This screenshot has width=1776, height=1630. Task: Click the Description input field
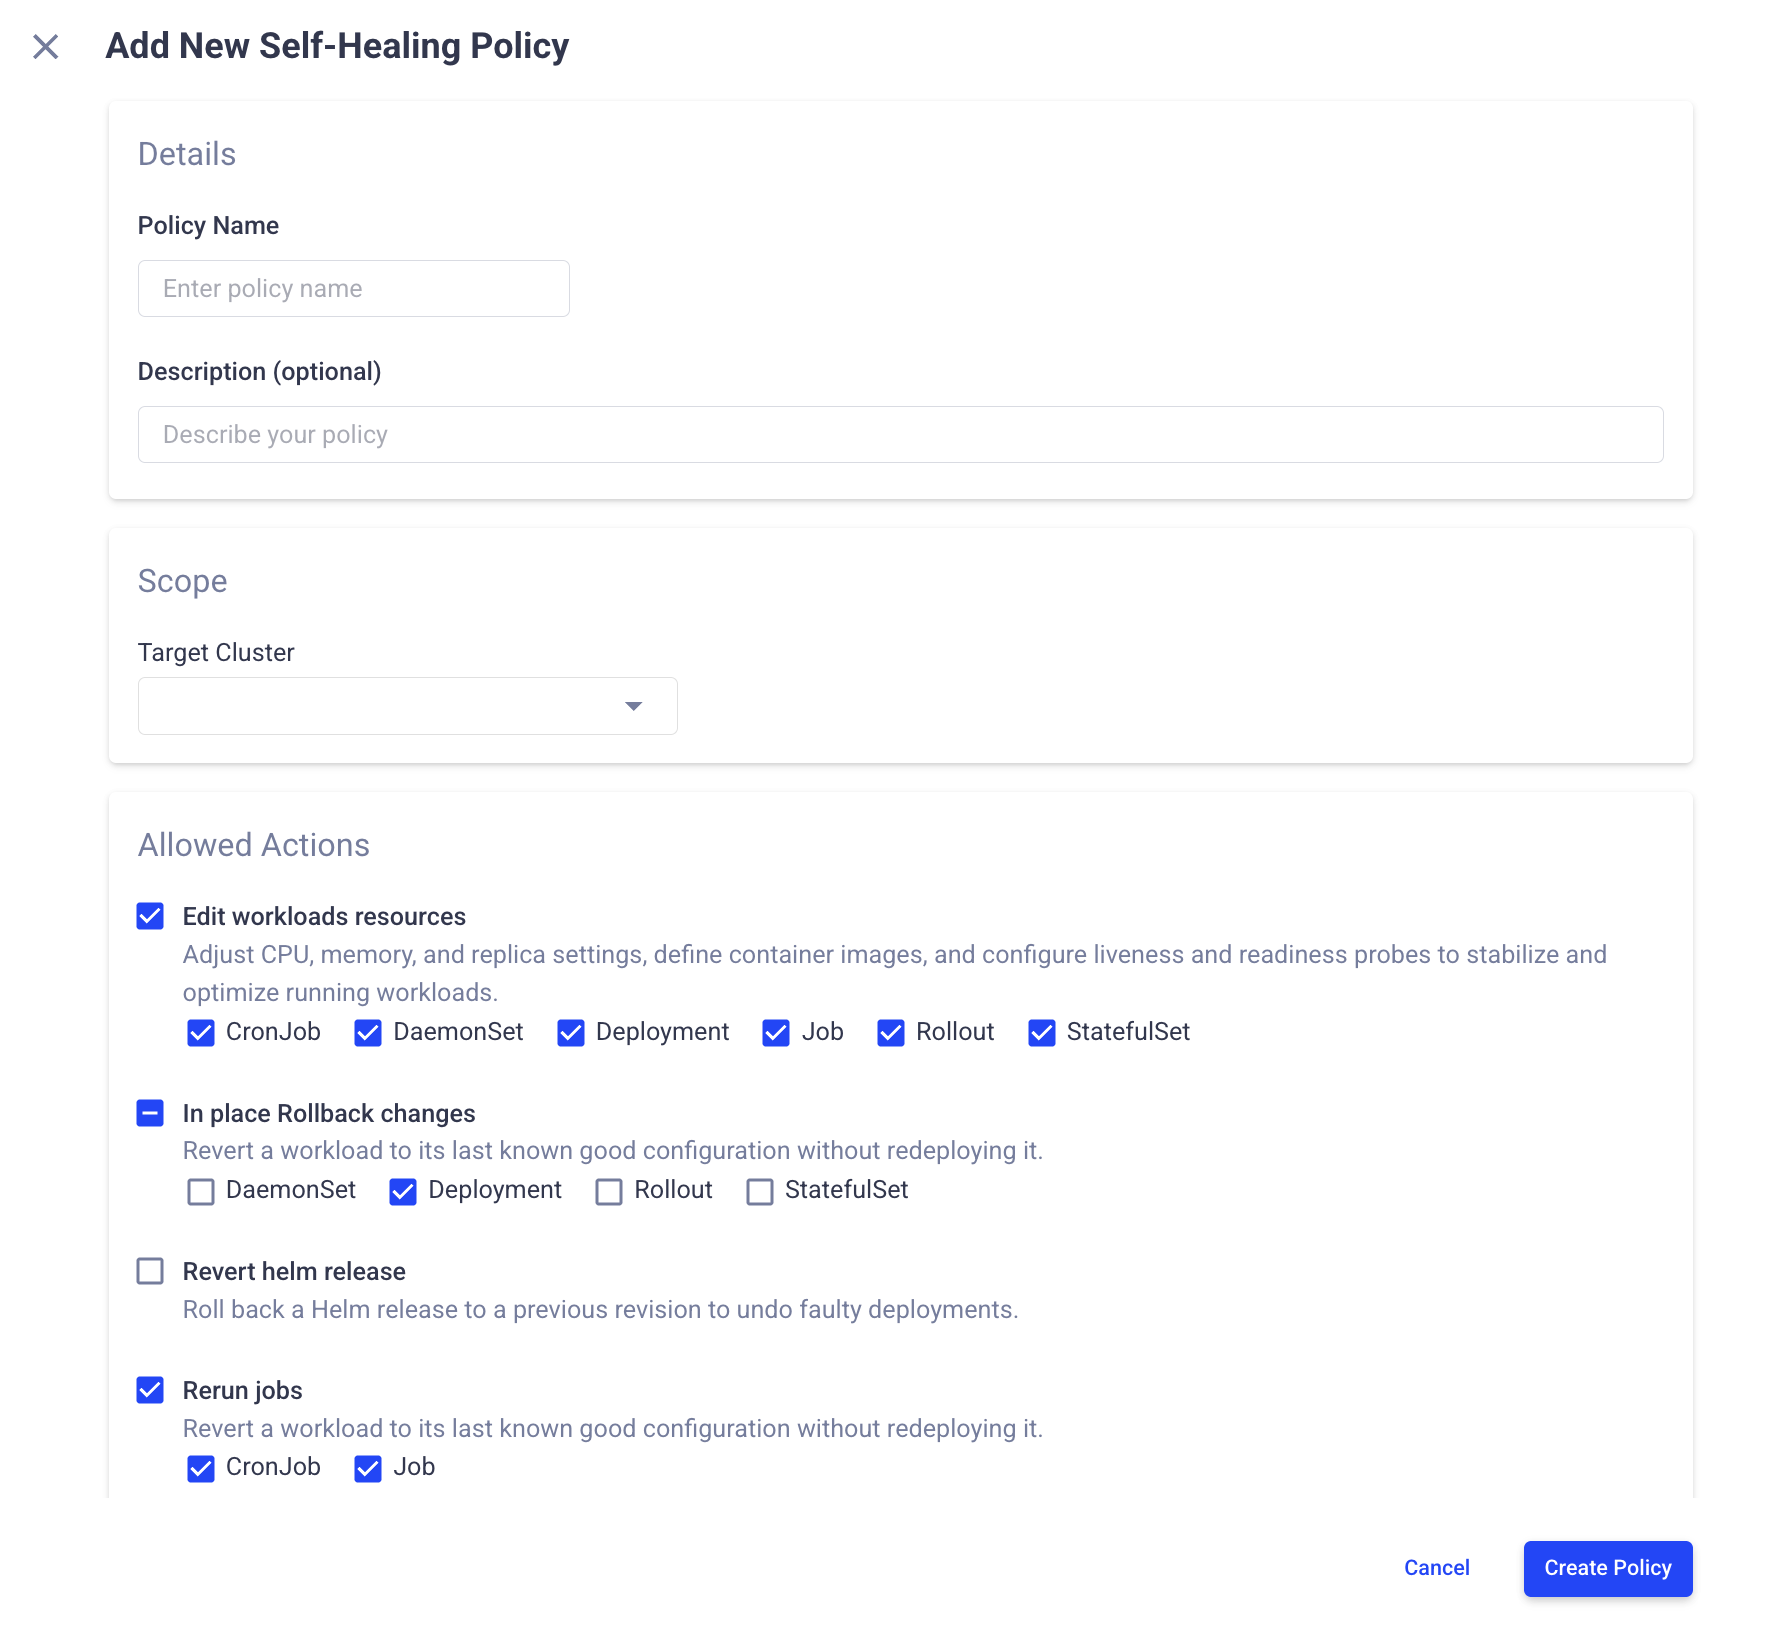[900, 435]
